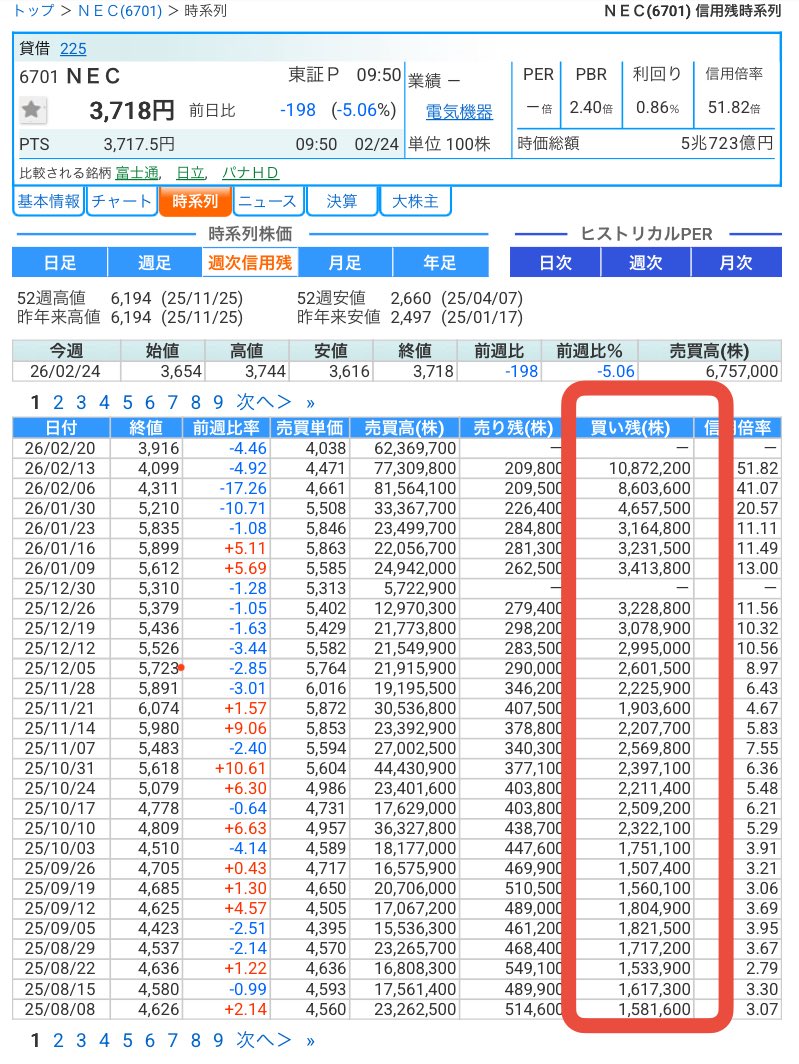Image resolution: width=799 pixels, height=1064 pixels.
Task: Click the » last-page link in top pagination
Action: [310, 404]
